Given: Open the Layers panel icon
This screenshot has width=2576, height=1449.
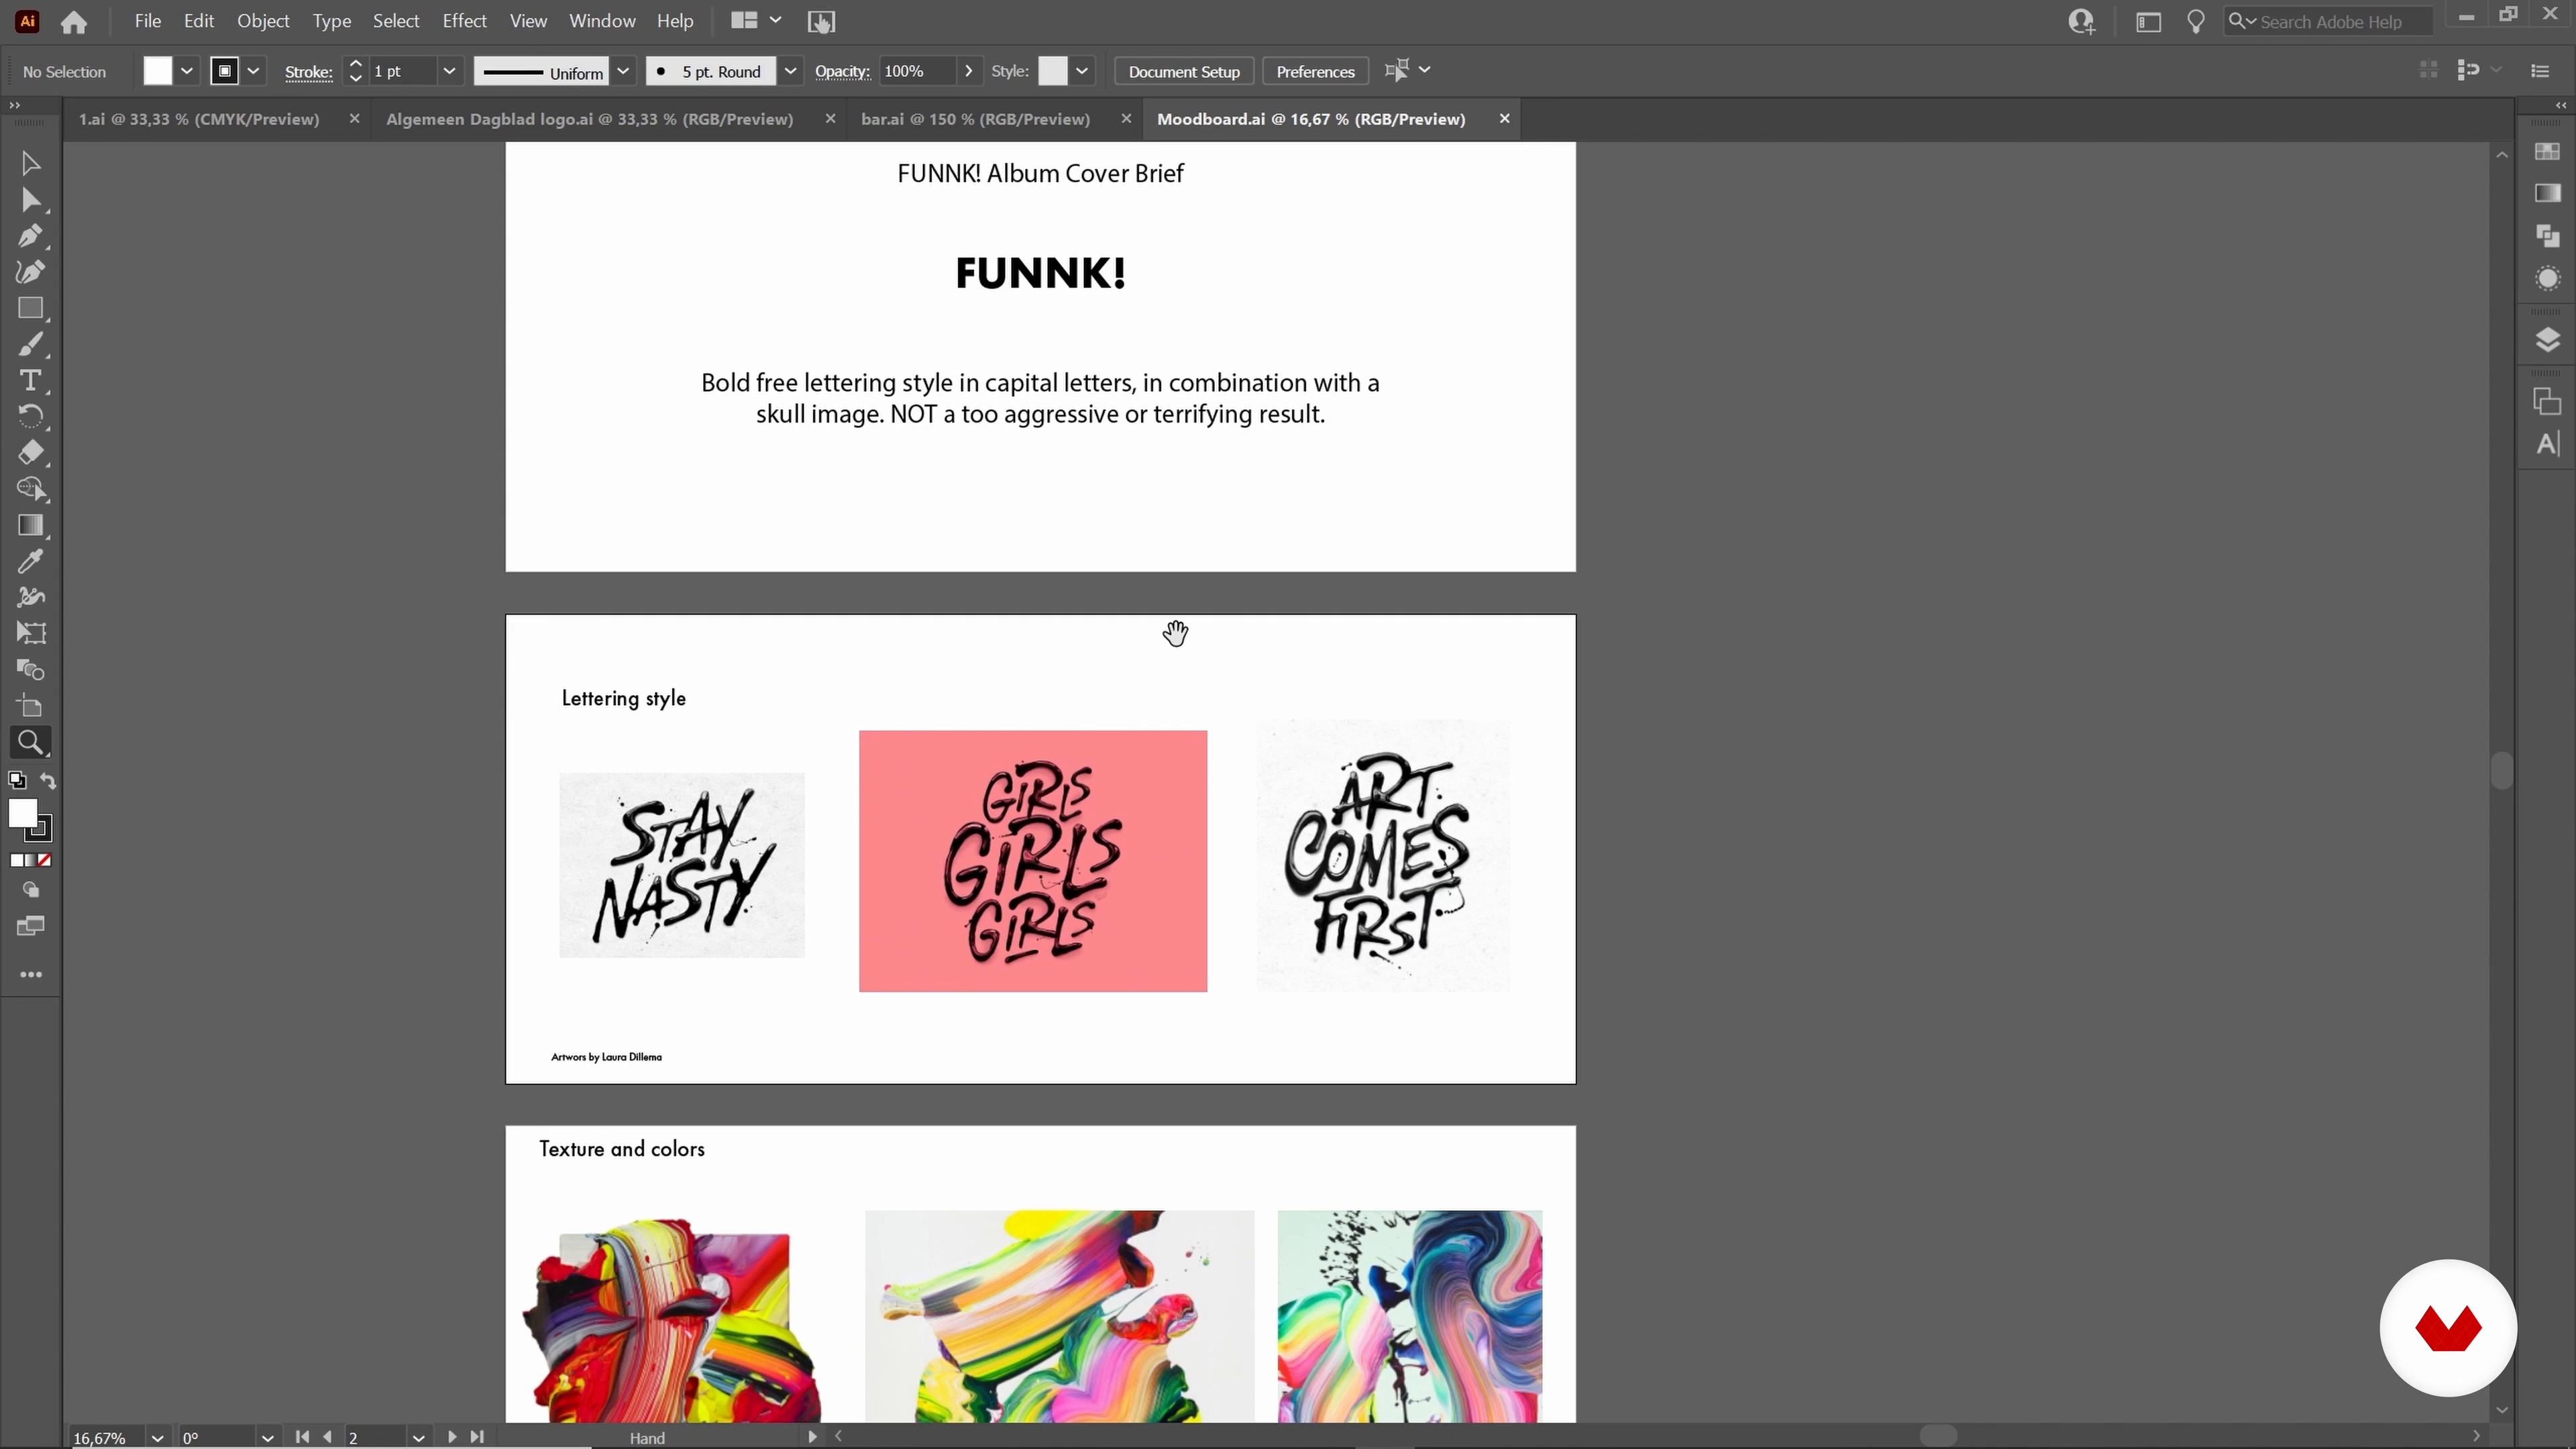Looking at the screenshot, I should click(x=2547, y=340).
